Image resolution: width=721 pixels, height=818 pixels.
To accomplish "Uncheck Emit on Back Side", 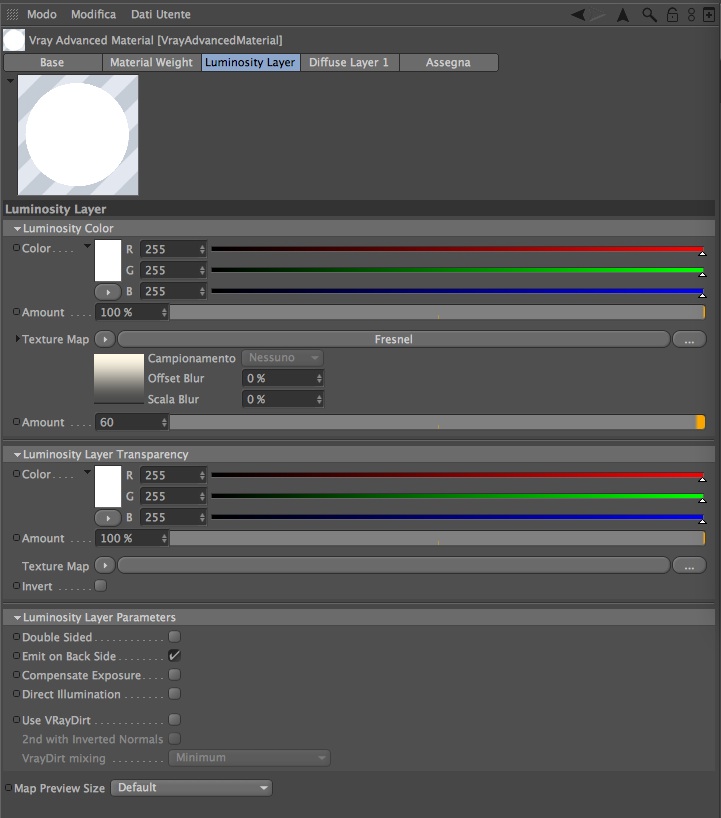I will [175, 656].
